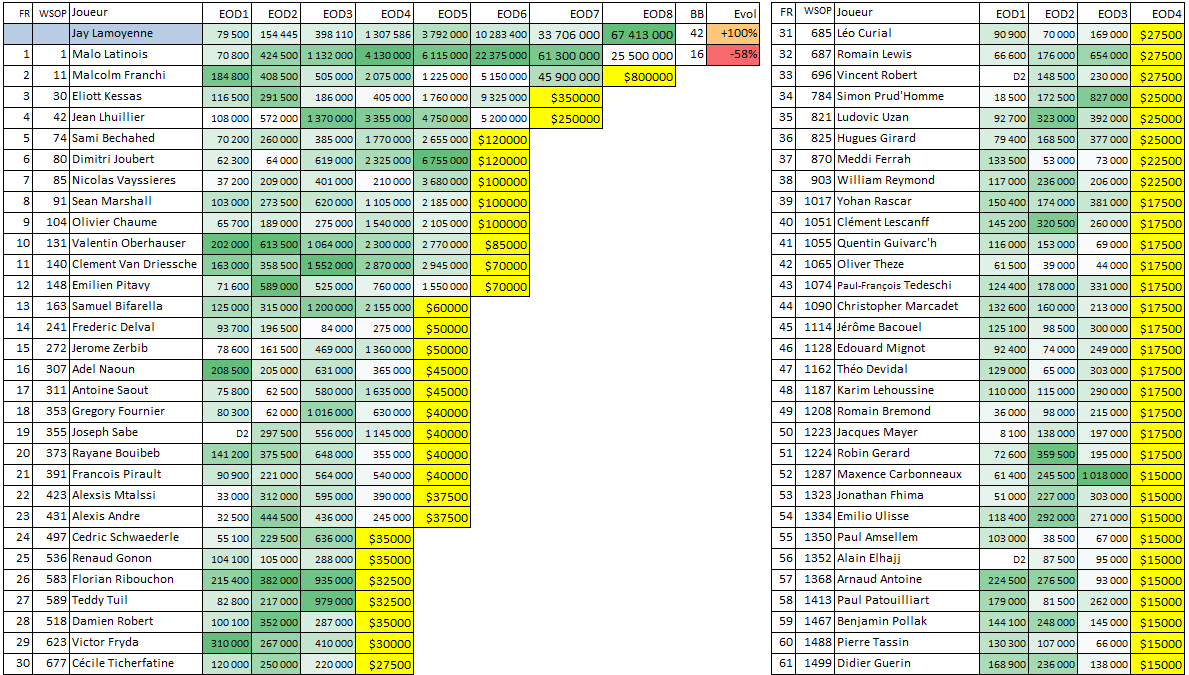
Task: Click the Malo Latinois player cell
Action: coord(136,55)
